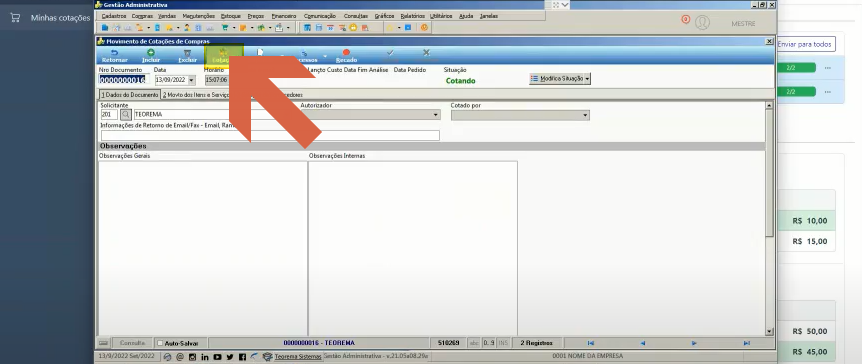Click the user avatar icon near MESTRE

[x=702, y=23]
